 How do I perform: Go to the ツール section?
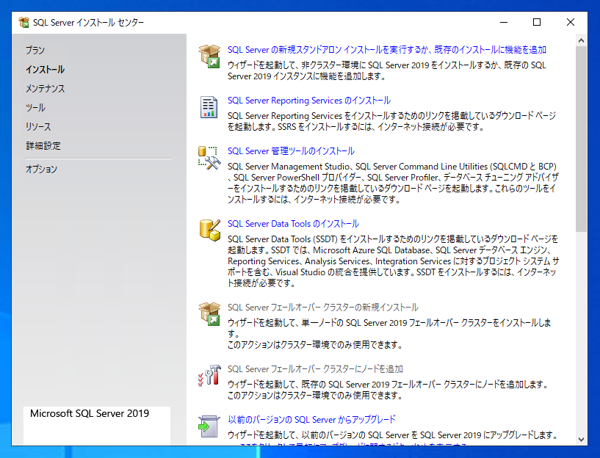[x=36, y=108]
